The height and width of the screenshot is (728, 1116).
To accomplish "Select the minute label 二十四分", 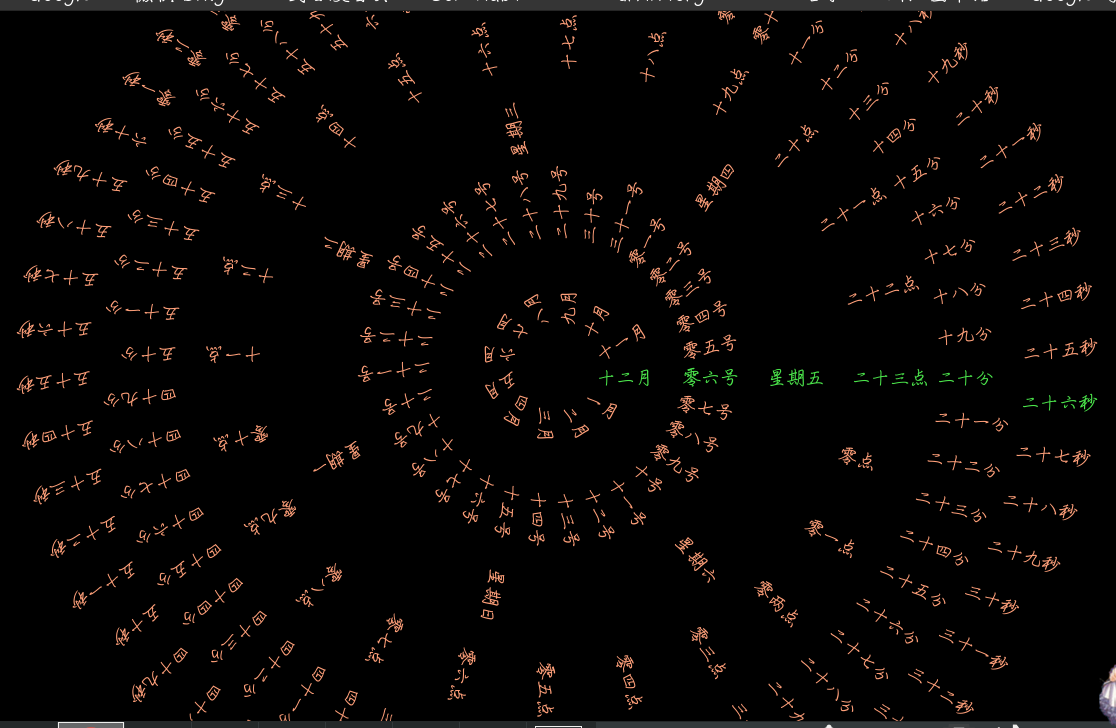I will [934, 547].
